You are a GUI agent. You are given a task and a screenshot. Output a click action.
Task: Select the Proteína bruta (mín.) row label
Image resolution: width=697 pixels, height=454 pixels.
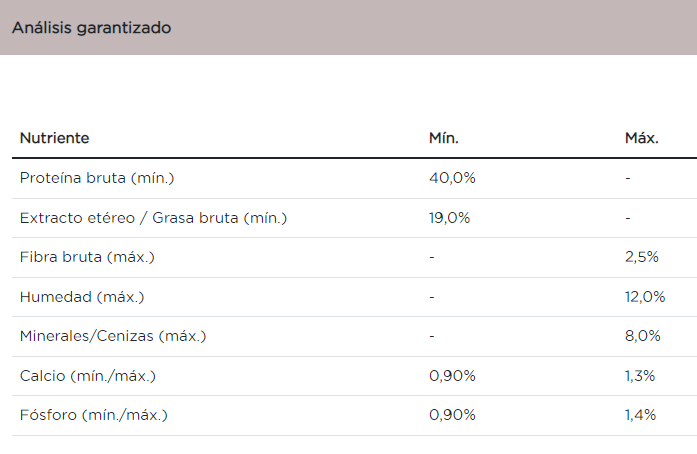[97, 178]
